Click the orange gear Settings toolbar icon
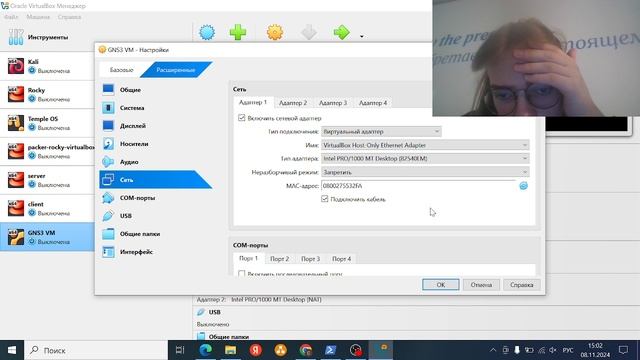640x360 pixels. pyautogui.click(x=275, y=32)
